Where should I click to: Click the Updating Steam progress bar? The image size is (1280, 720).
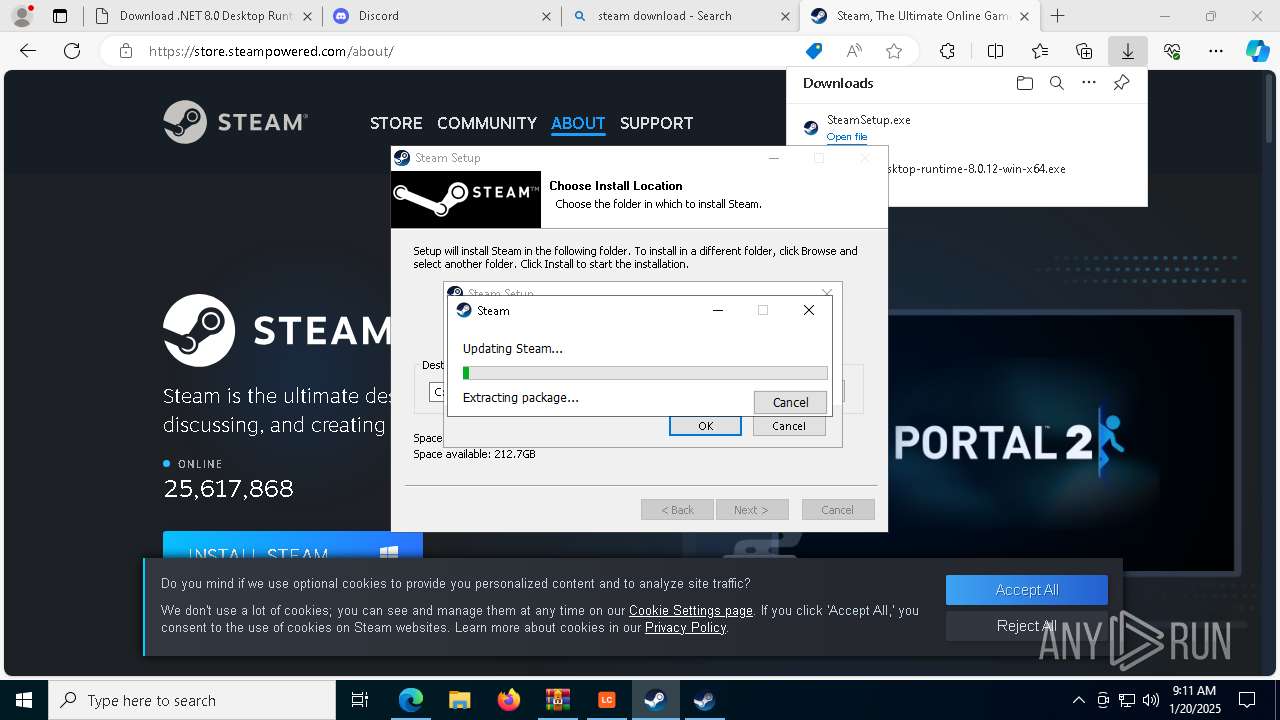click(645, 373)
